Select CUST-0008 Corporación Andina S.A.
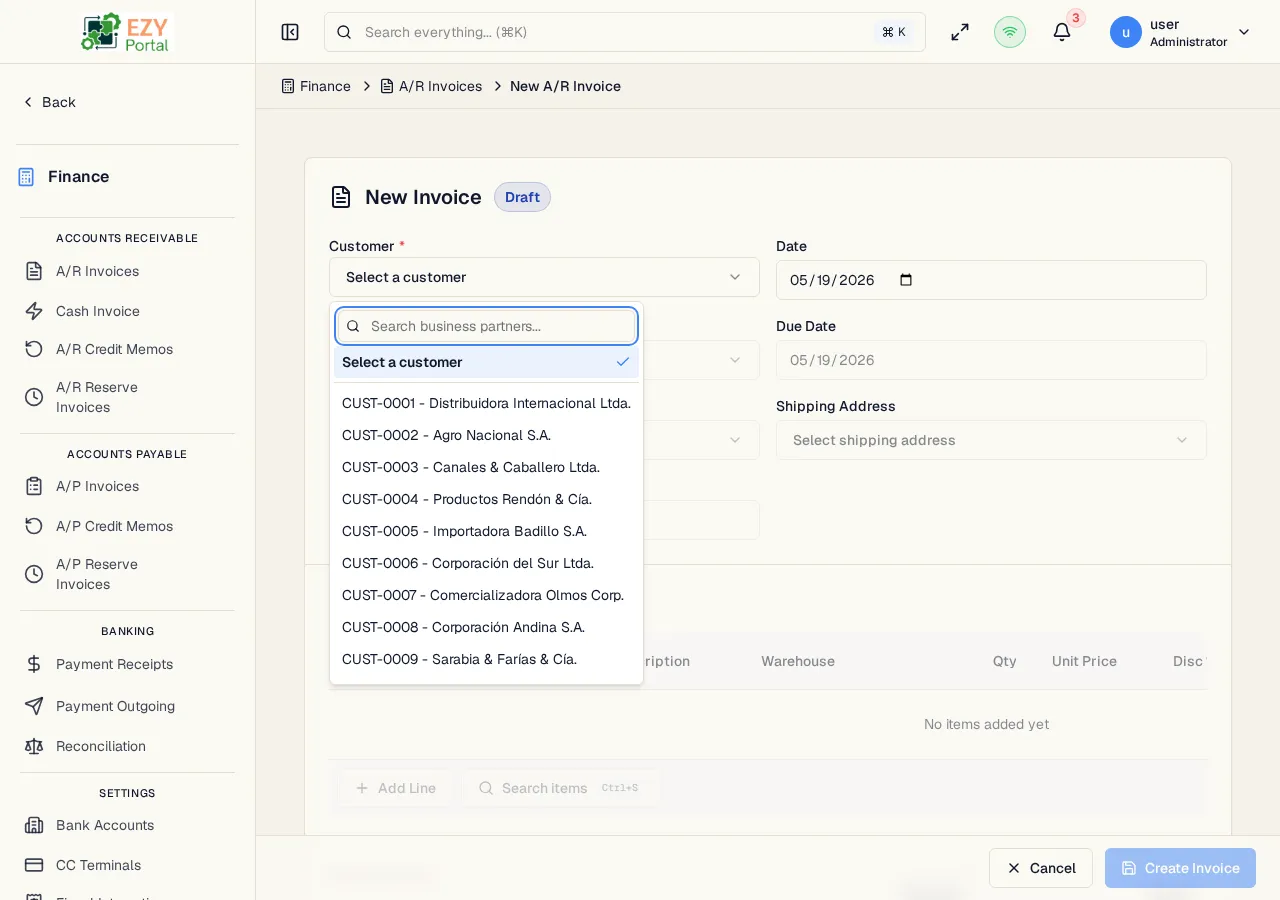The height and width of the screenshot is (900, 1280). (486, 627)
